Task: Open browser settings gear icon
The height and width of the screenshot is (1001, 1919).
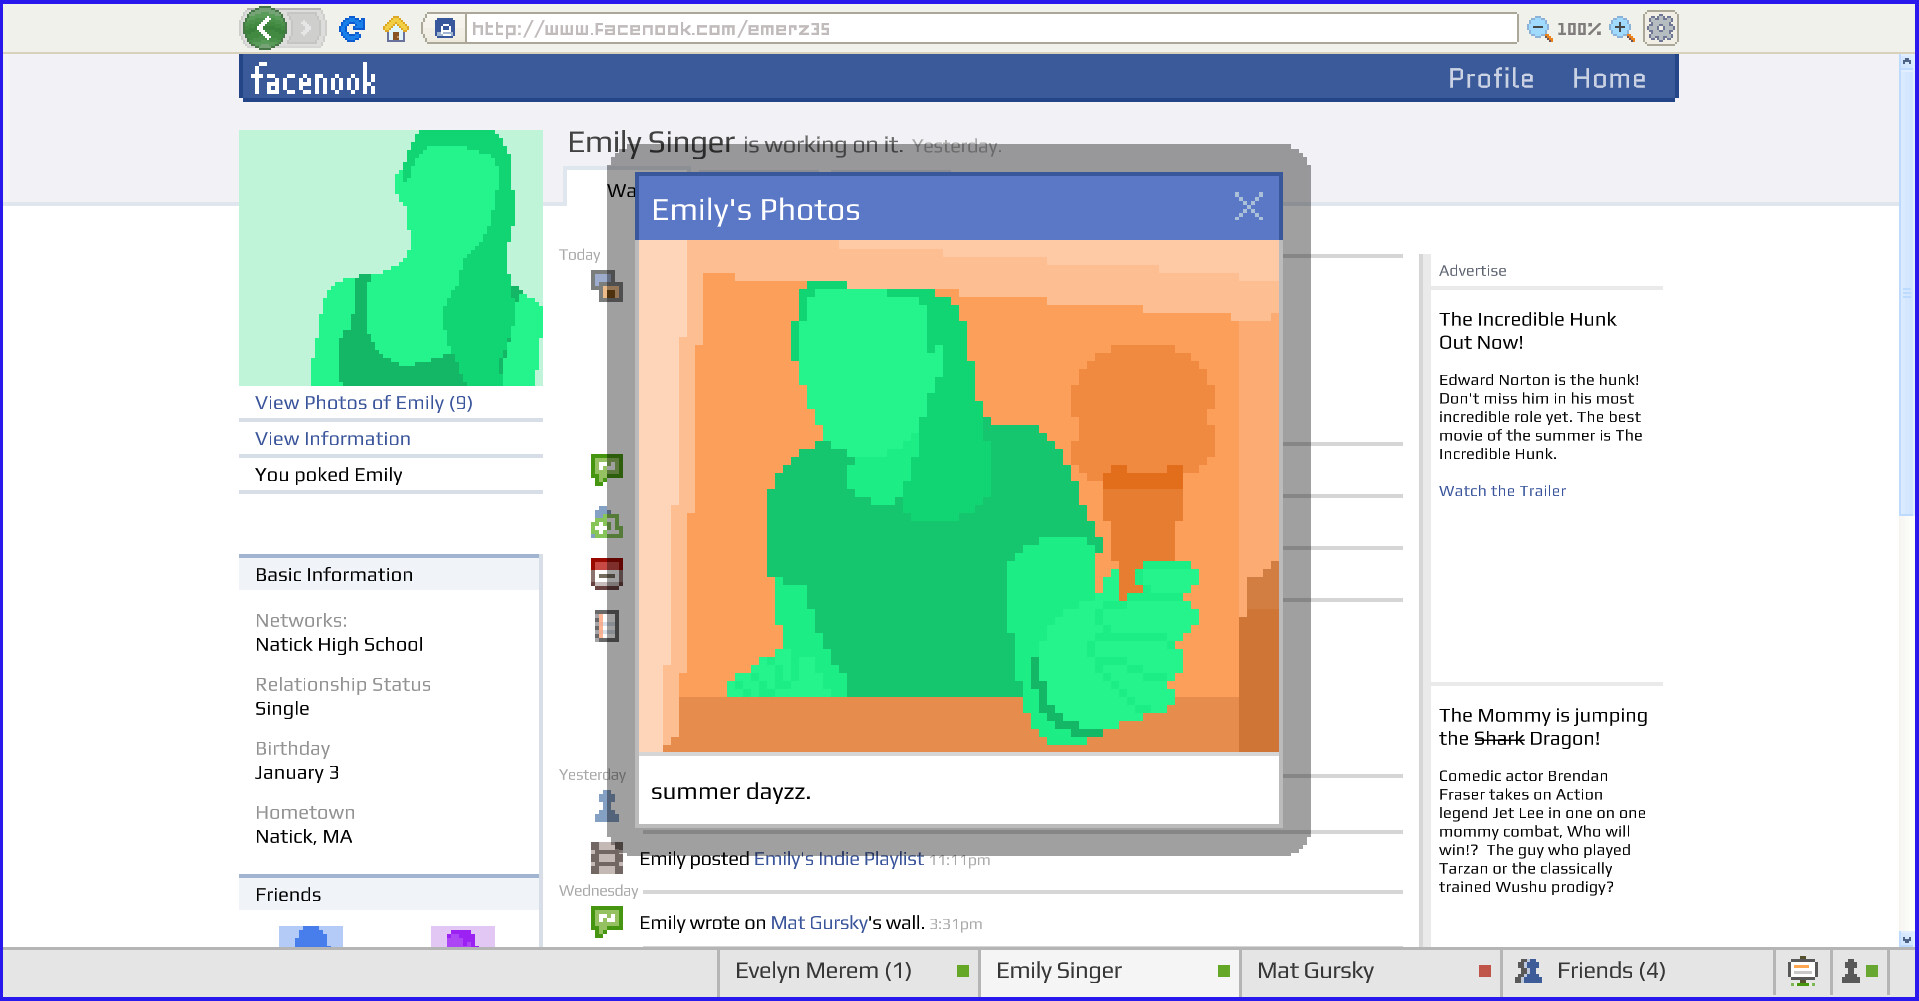Action: point(1660,28)
